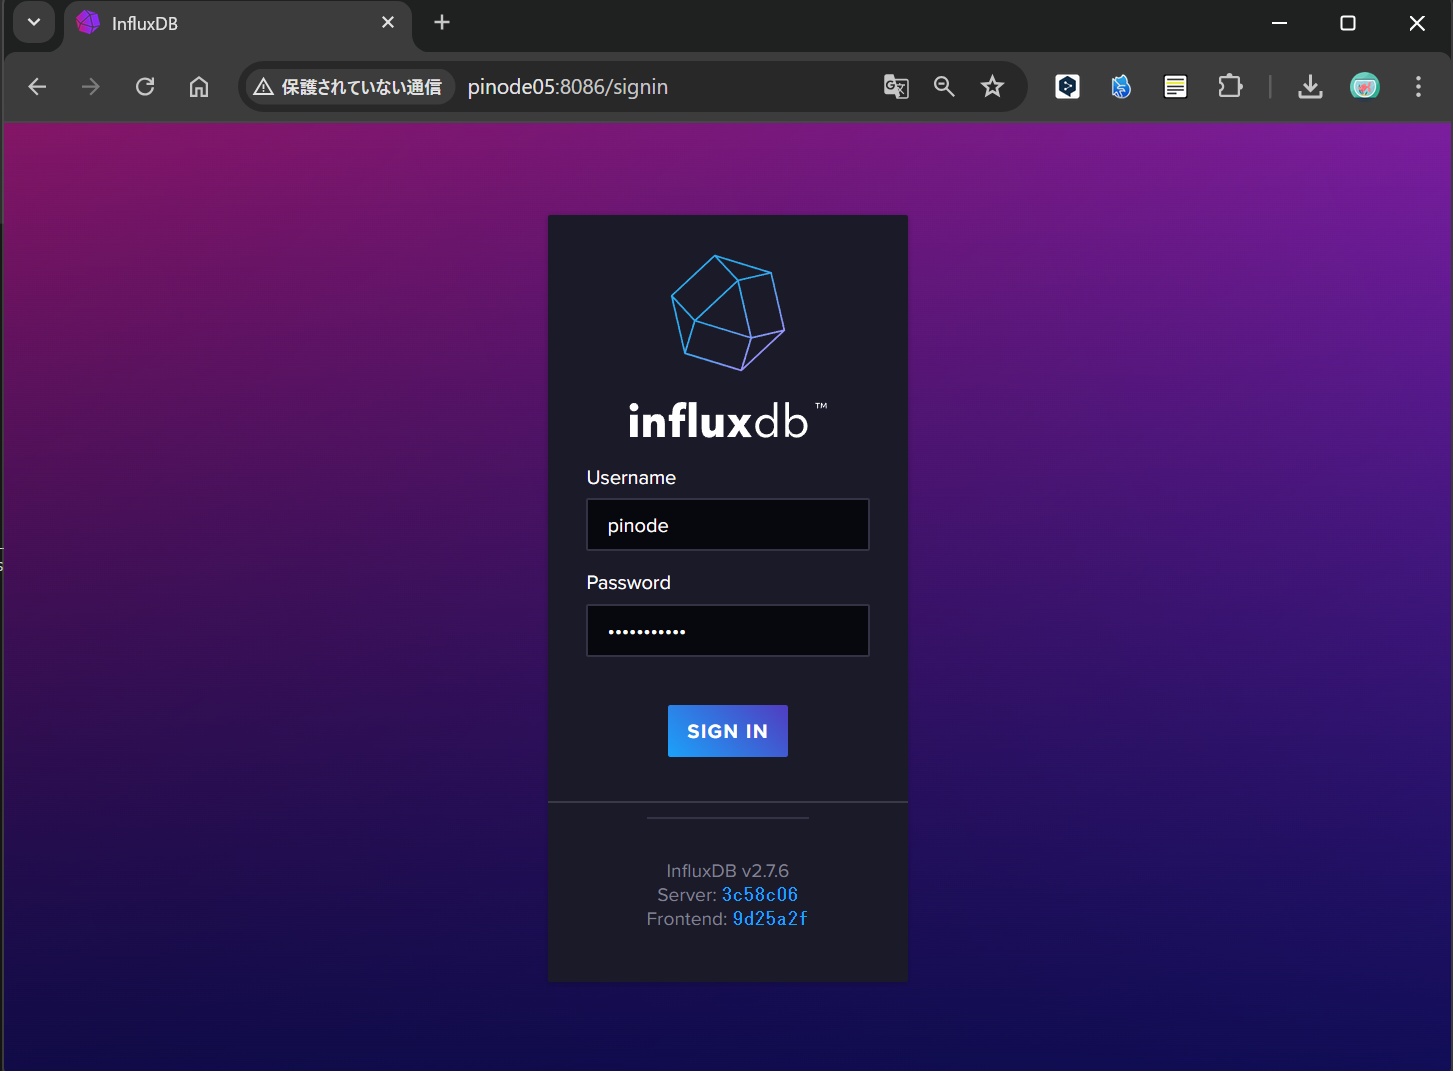
Task: Minimize the browser window
Action: (1279, 22)
